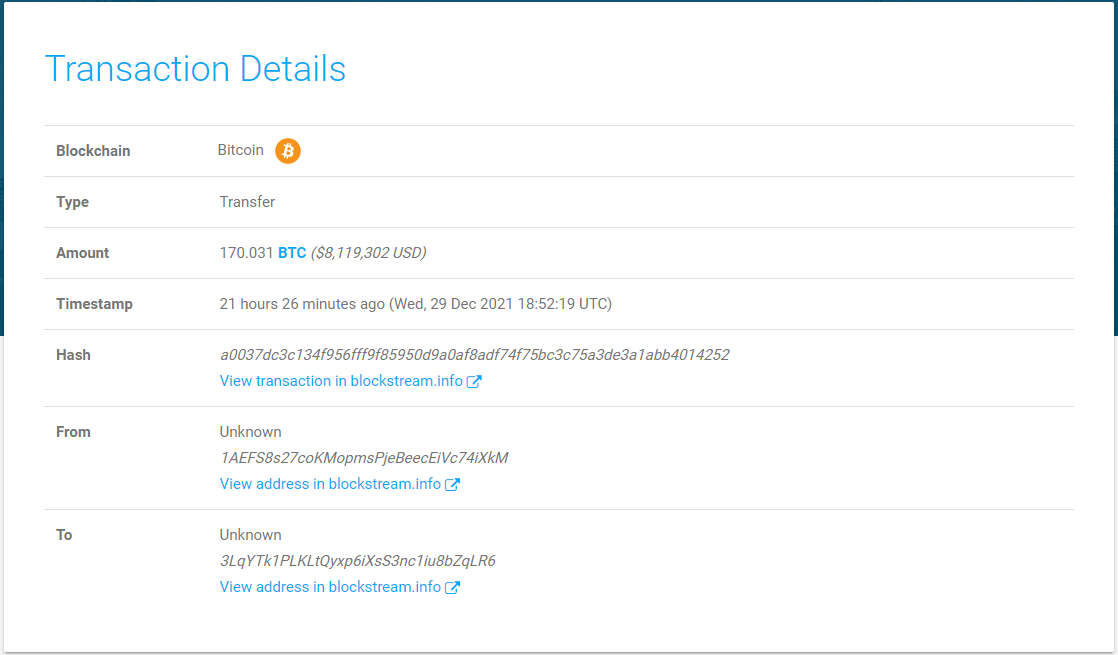Click the orange Bitcoin logo icon
This screenshot has height=655, width=1118.
pyautogui.click(x=288, y=151)
